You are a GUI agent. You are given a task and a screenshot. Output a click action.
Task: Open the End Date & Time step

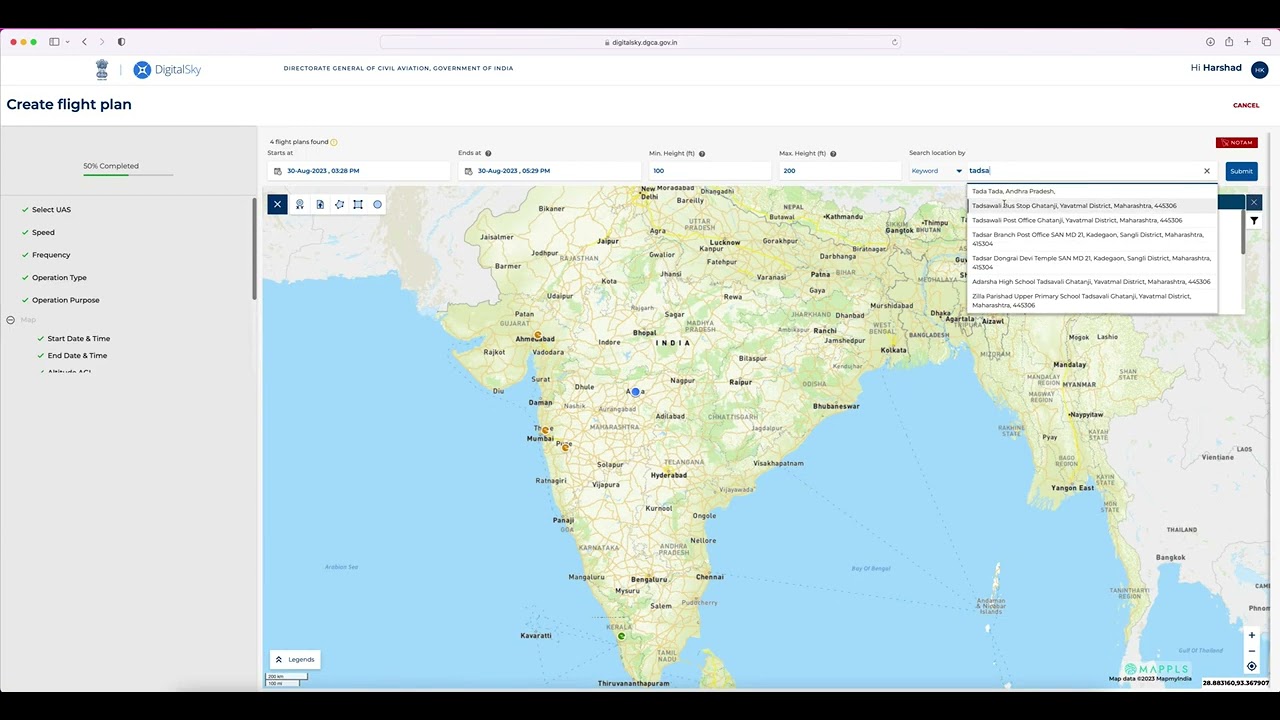pyautogui.click(x=77, y=356)
